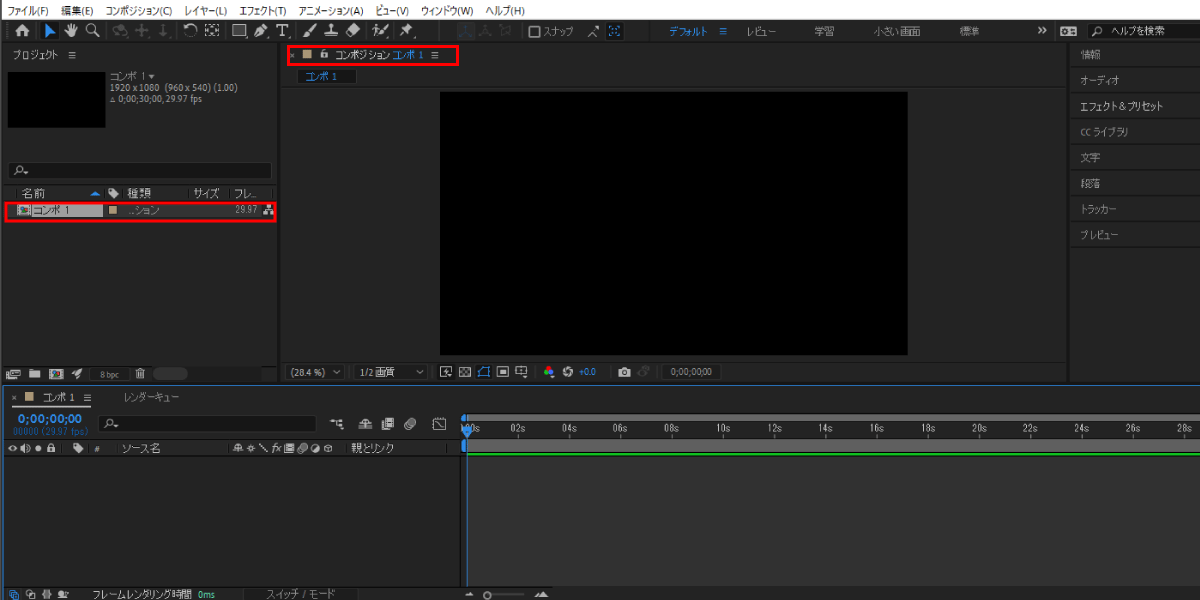
Task: Open the 1/2画質 resolution dropdown
Action: 391,372
